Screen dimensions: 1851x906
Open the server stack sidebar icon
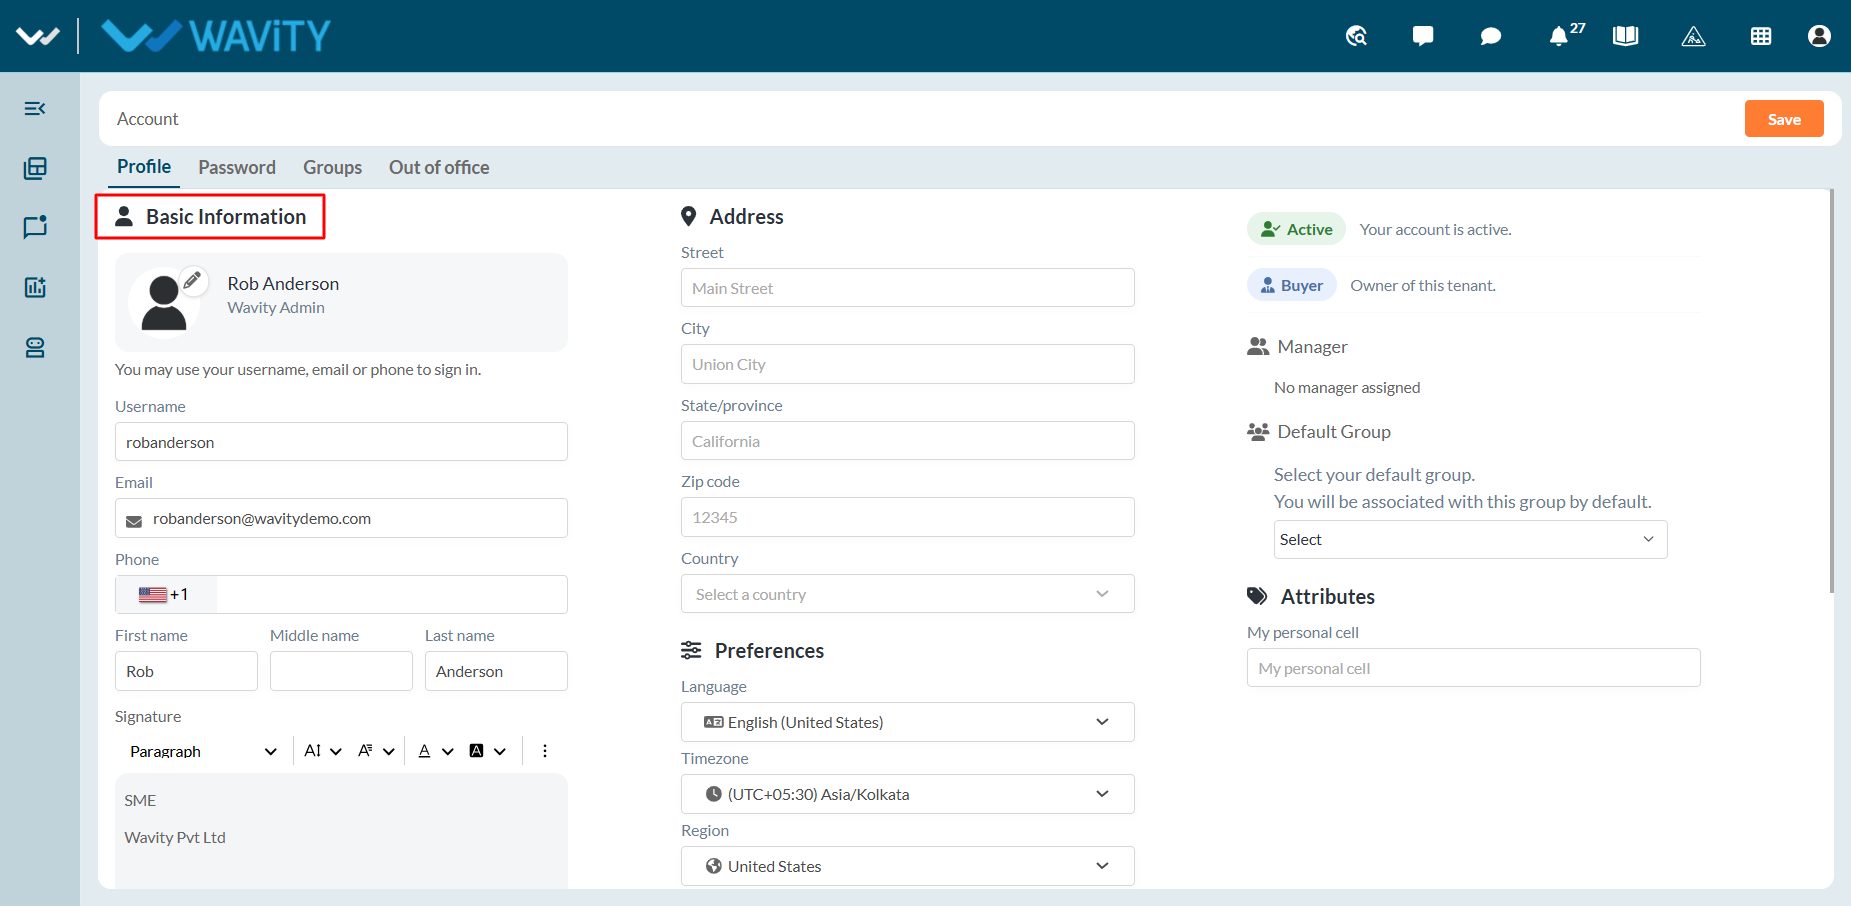tap(35, 347)
